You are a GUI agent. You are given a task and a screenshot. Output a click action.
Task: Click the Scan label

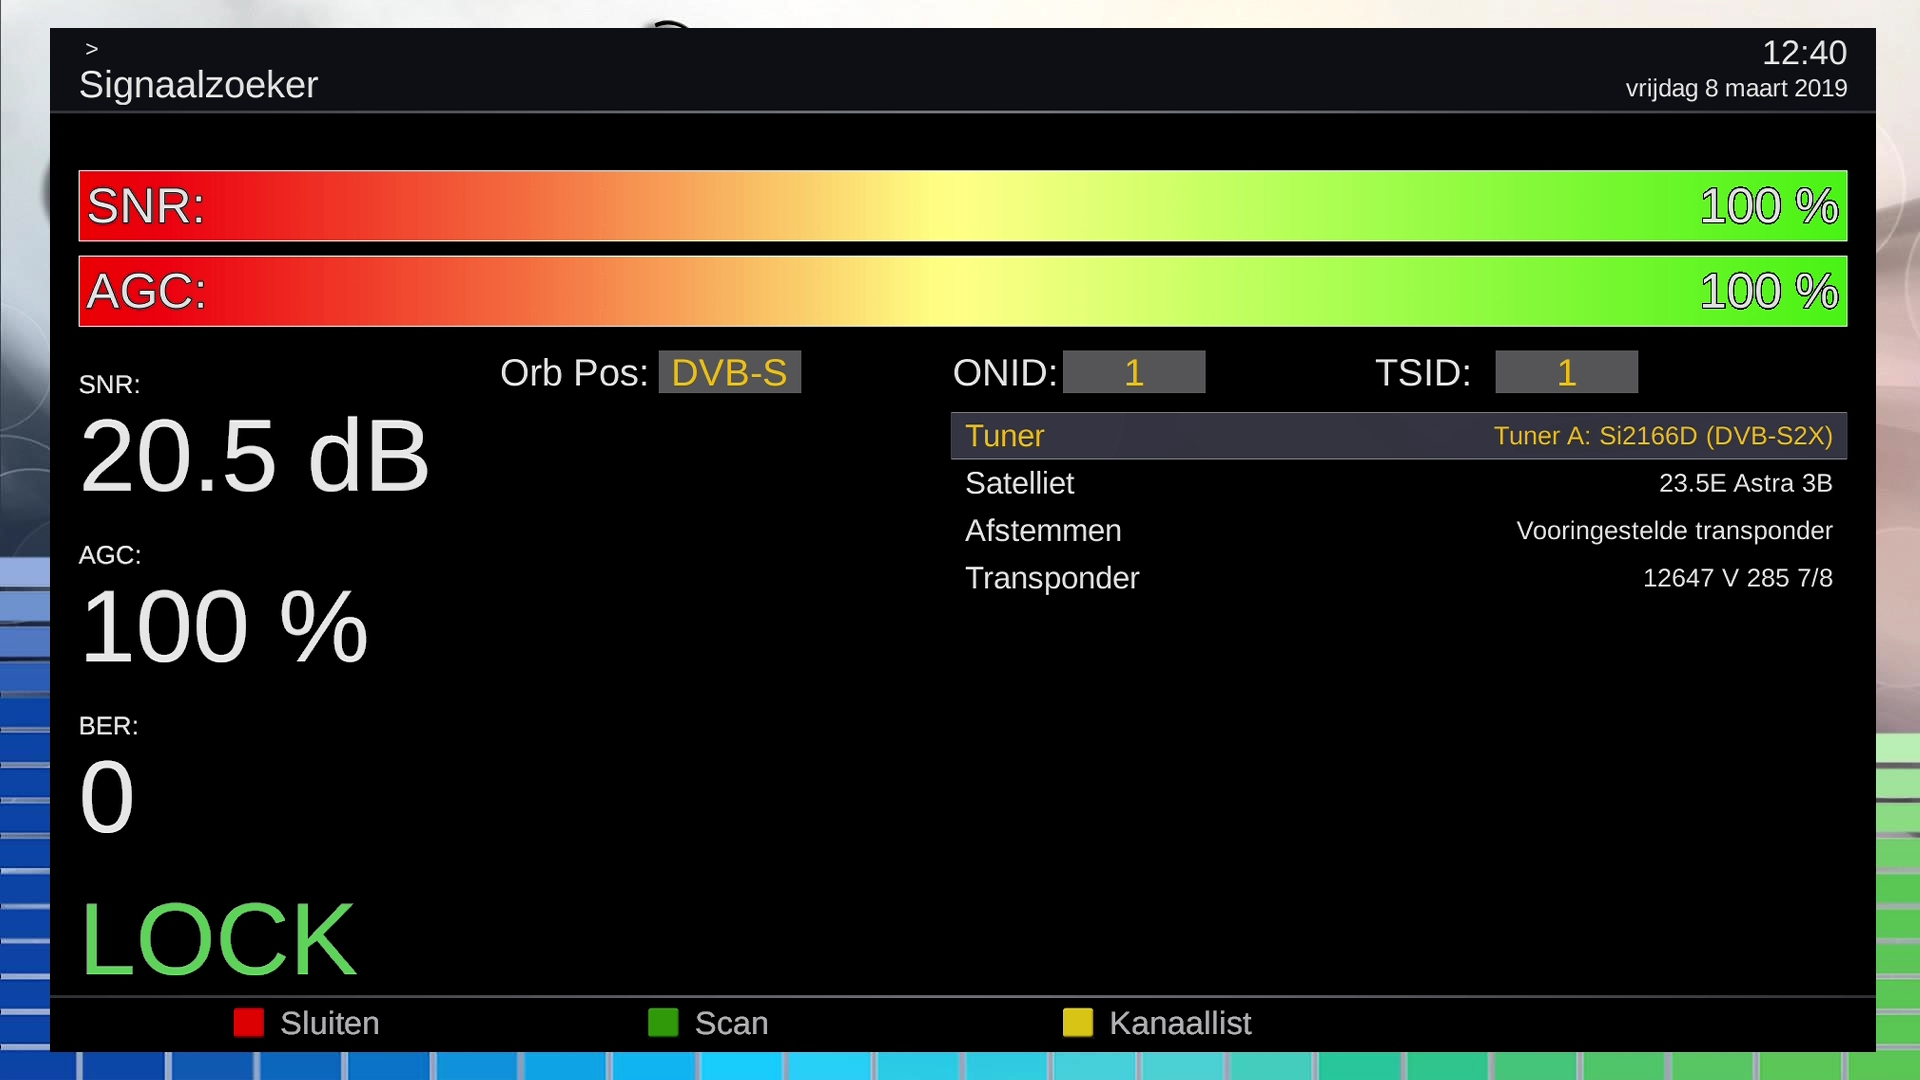pos(730,1023)
